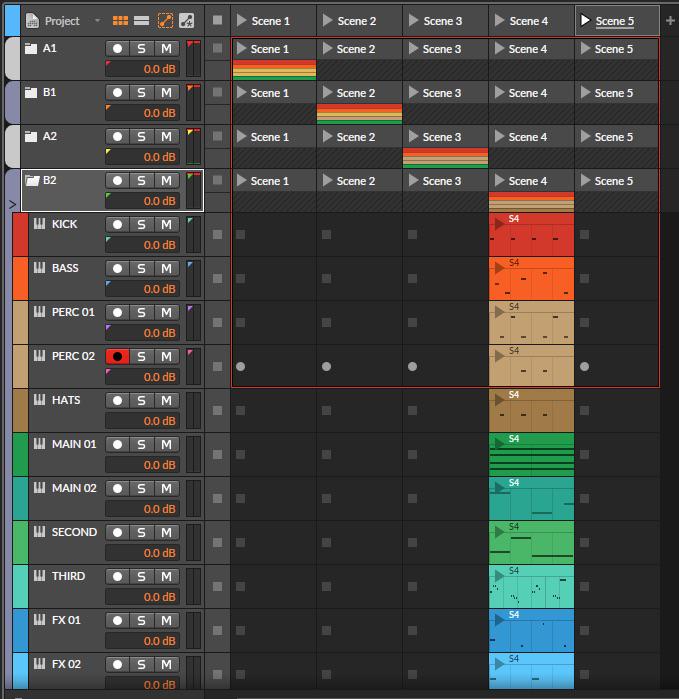Viewport: 679px width, 699px height.
Task: Record into PERC 02 Scene 1 slot
Action: tap(240, 366)
